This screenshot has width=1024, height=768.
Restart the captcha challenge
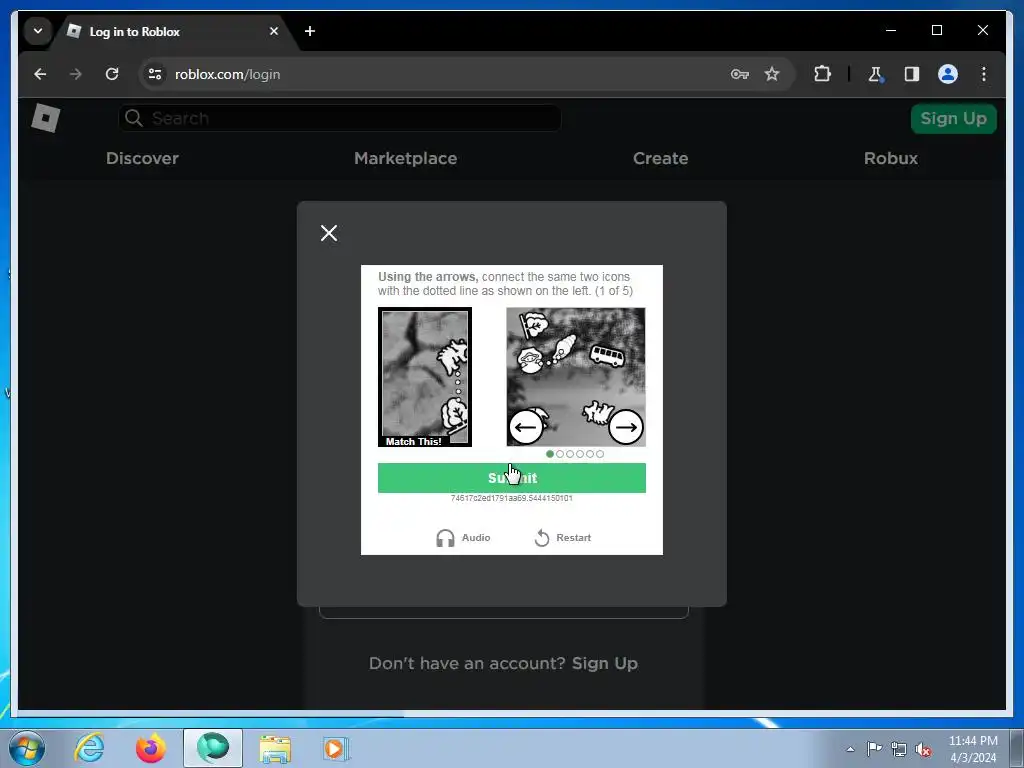tap(563, 537)
